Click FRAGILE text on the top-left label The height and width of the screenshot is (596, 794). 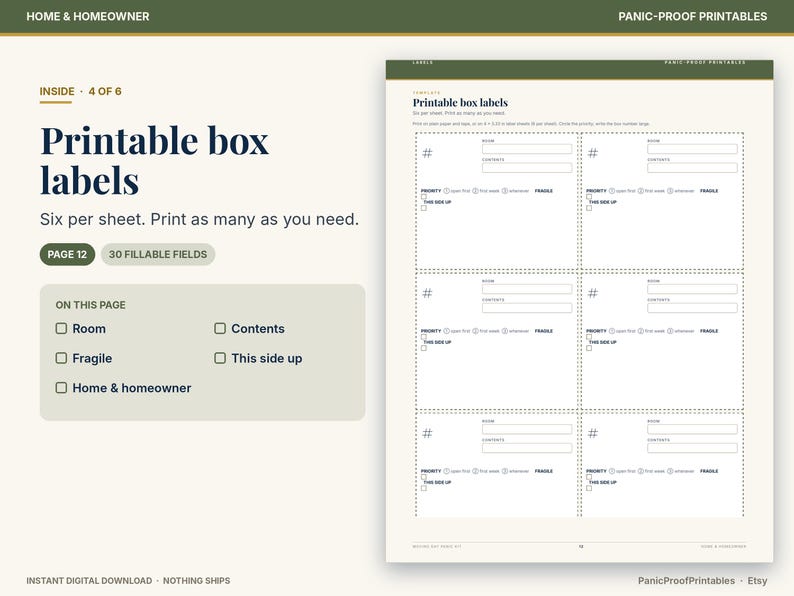tap(544, 191)
